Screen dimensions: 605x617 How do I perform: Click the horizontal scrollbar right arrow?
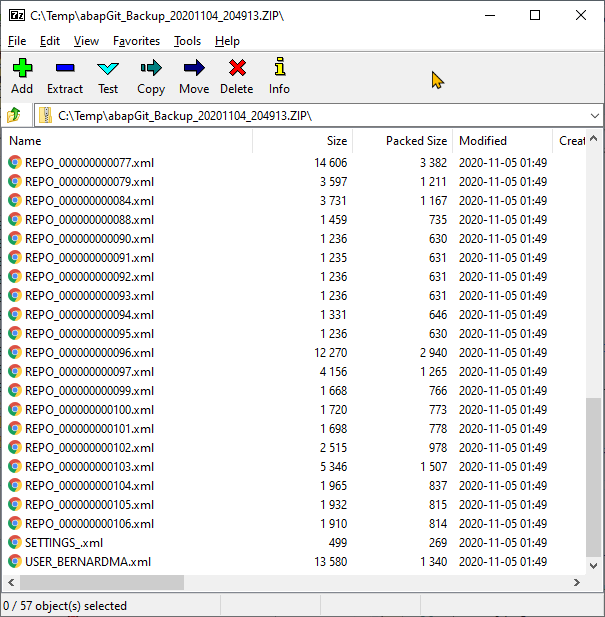[577, 582]
